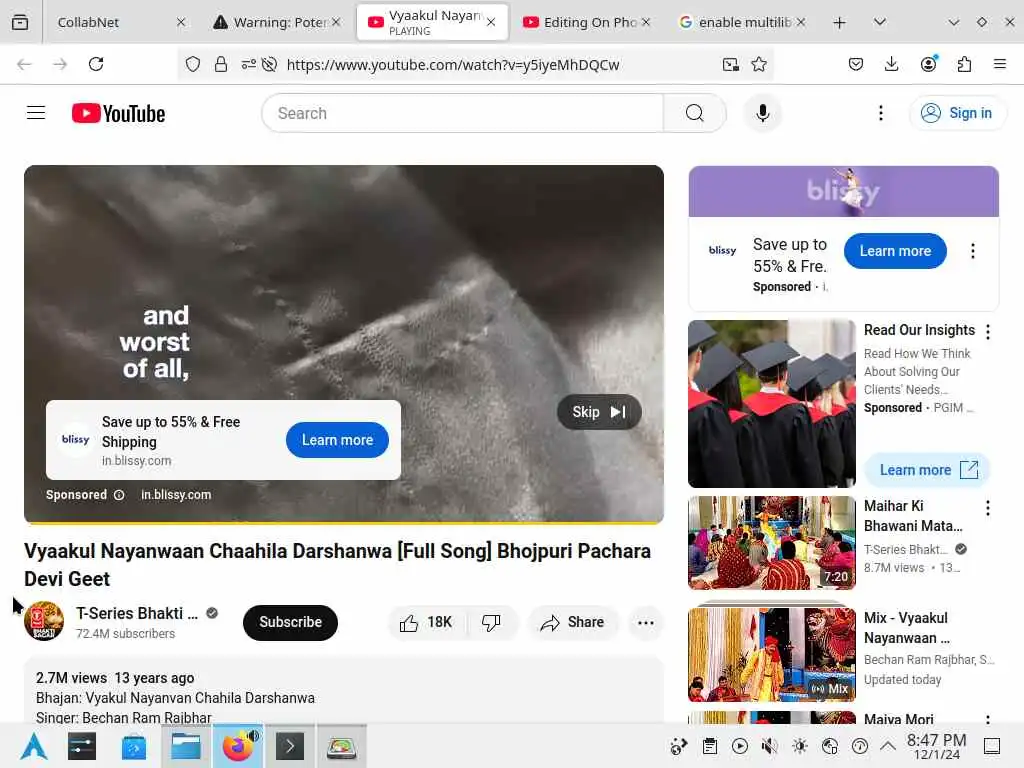Subscribe to T-Series Bhakti channel
Screen dimensions: 1024x768
[290, 622]
